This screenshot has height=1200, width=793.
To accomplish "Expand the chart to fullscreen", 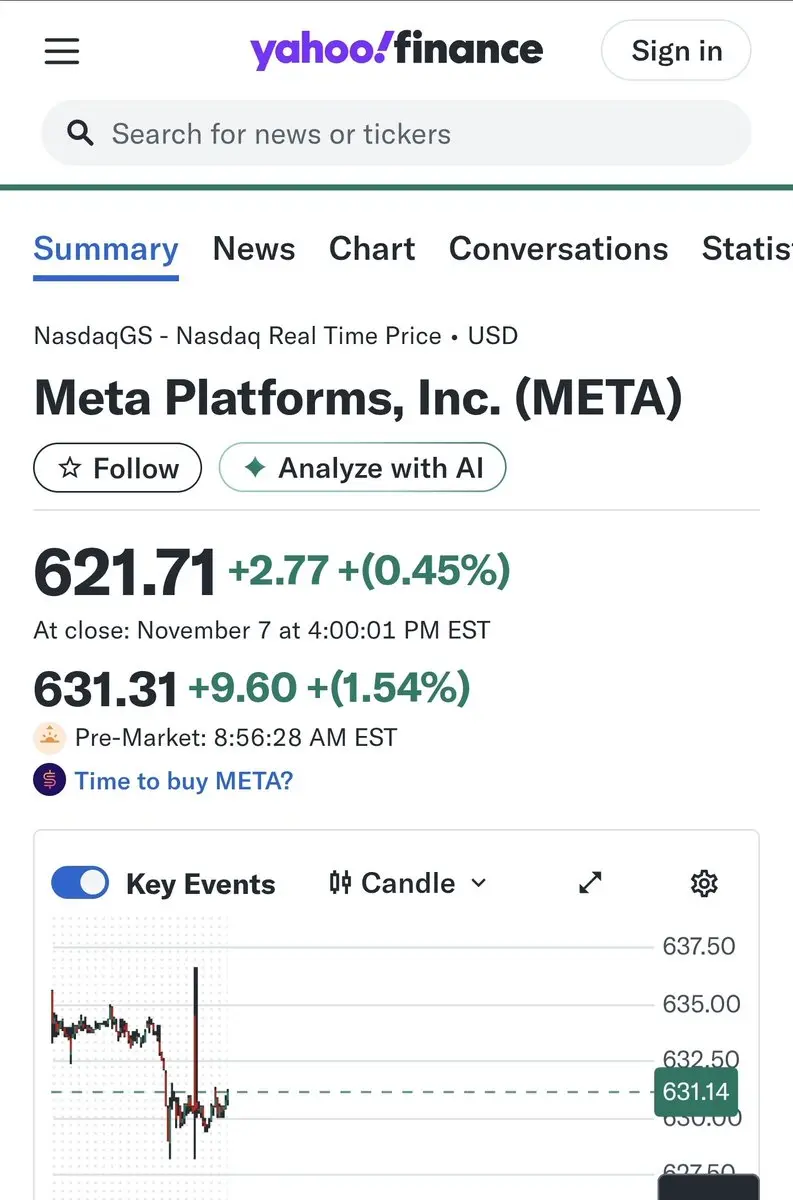I will [591, 883].
